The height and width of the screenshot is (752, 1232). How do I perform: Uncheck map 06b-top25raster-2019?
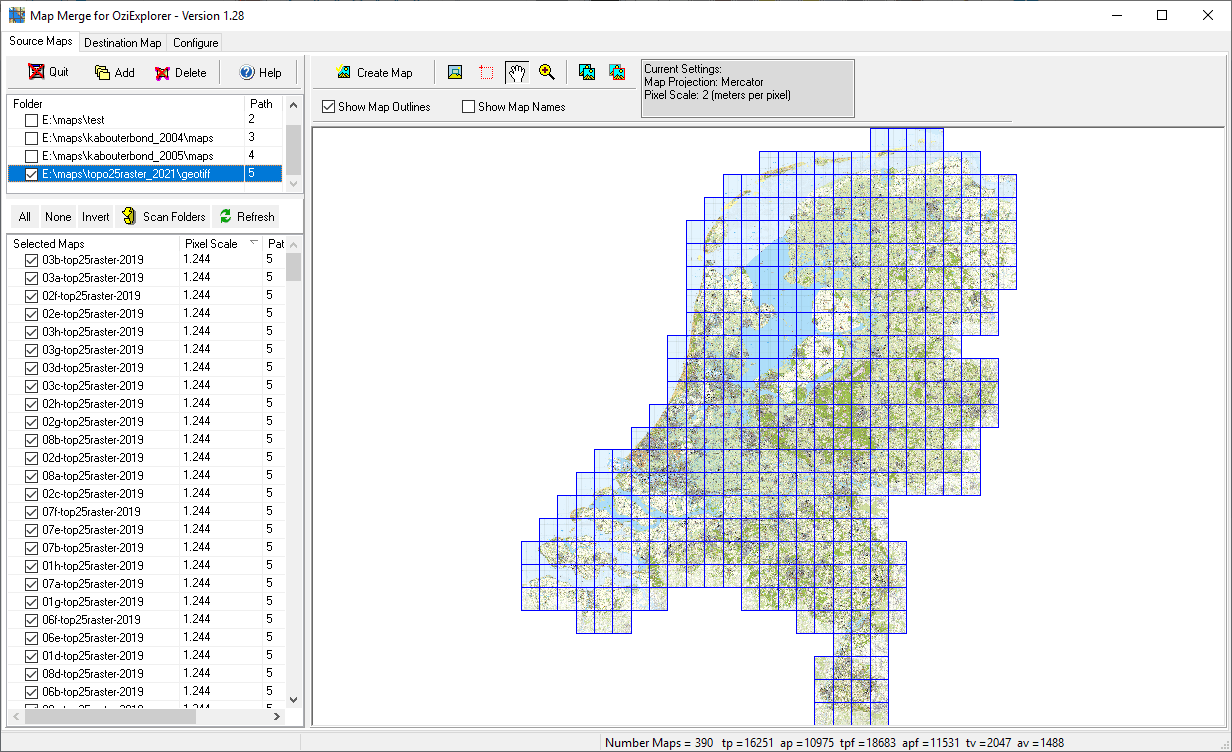[x=31, y=692]
